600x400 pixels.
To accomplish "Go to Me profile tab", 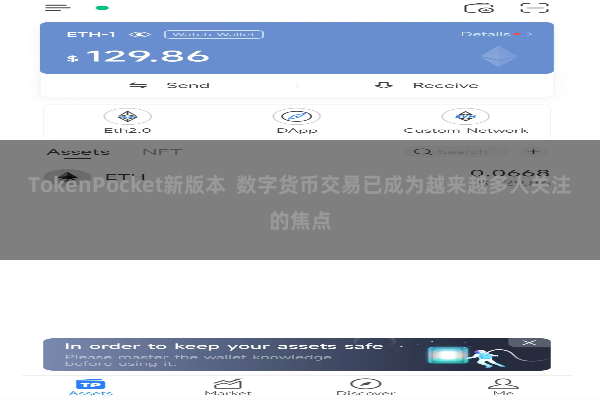I will (x=503, y=387).
